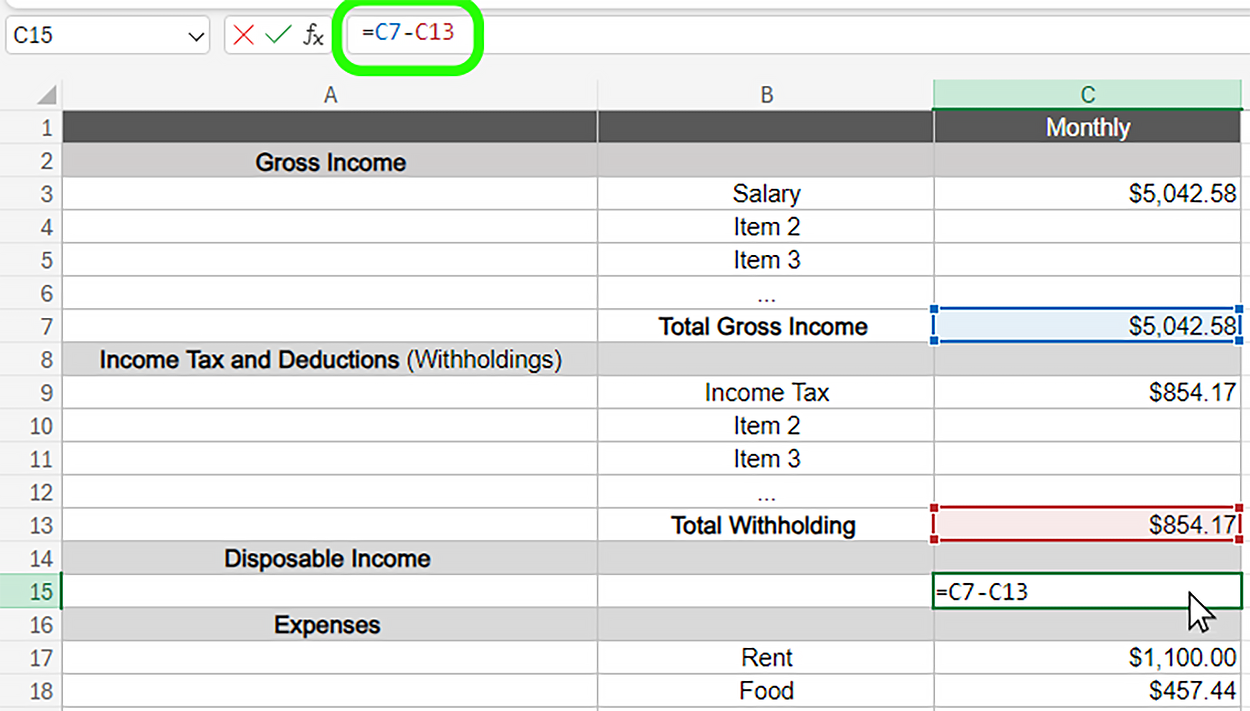This screenshot has height=711, width=1250.
Task: Cancel the formula entry with the X icon
Action: tap(243, 35)
